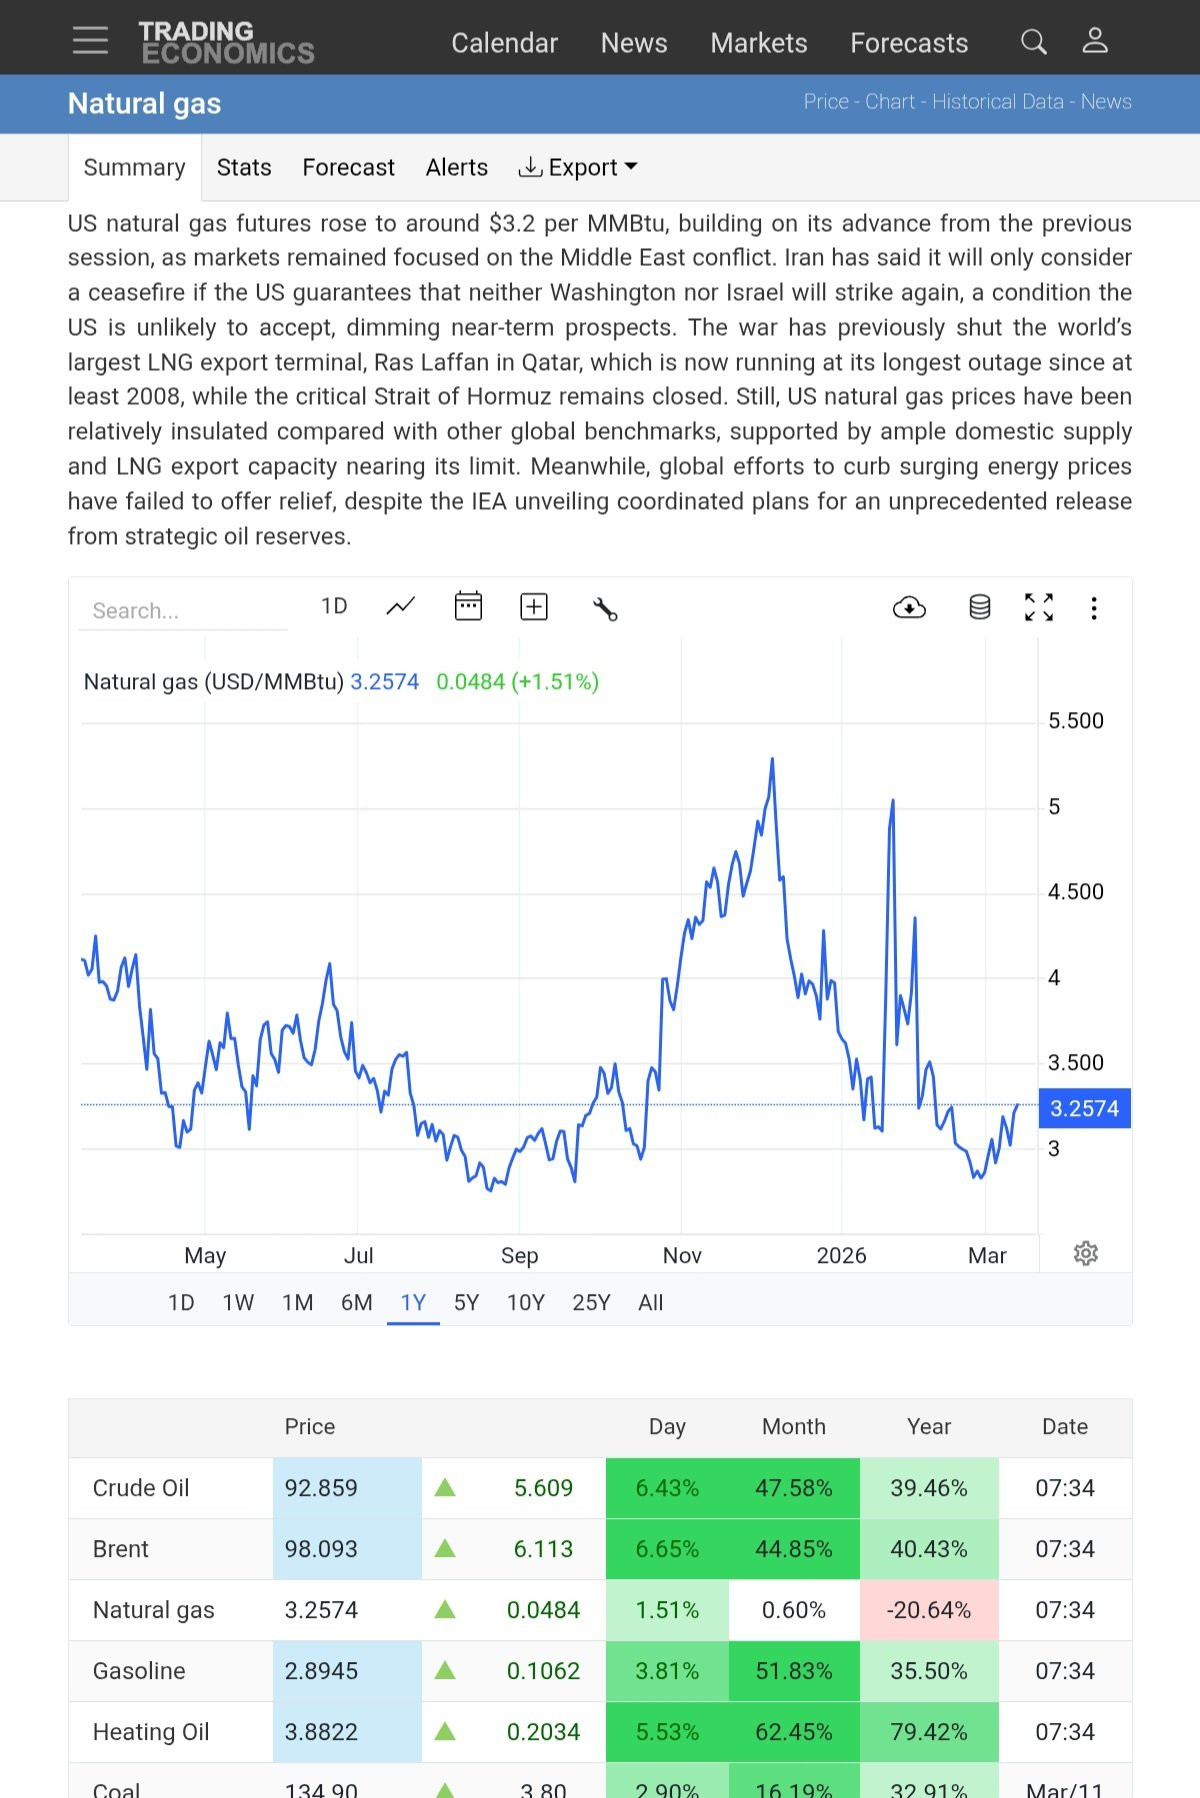Open Markets in top navigation
This screenshot has width=1200, height=1798.
coord(758,43)
